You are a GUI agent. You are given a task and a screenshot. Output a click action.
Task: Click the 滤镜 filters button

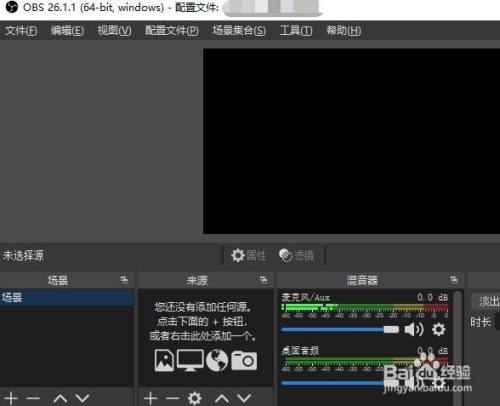pyautogui.click(x=296, y=256)
